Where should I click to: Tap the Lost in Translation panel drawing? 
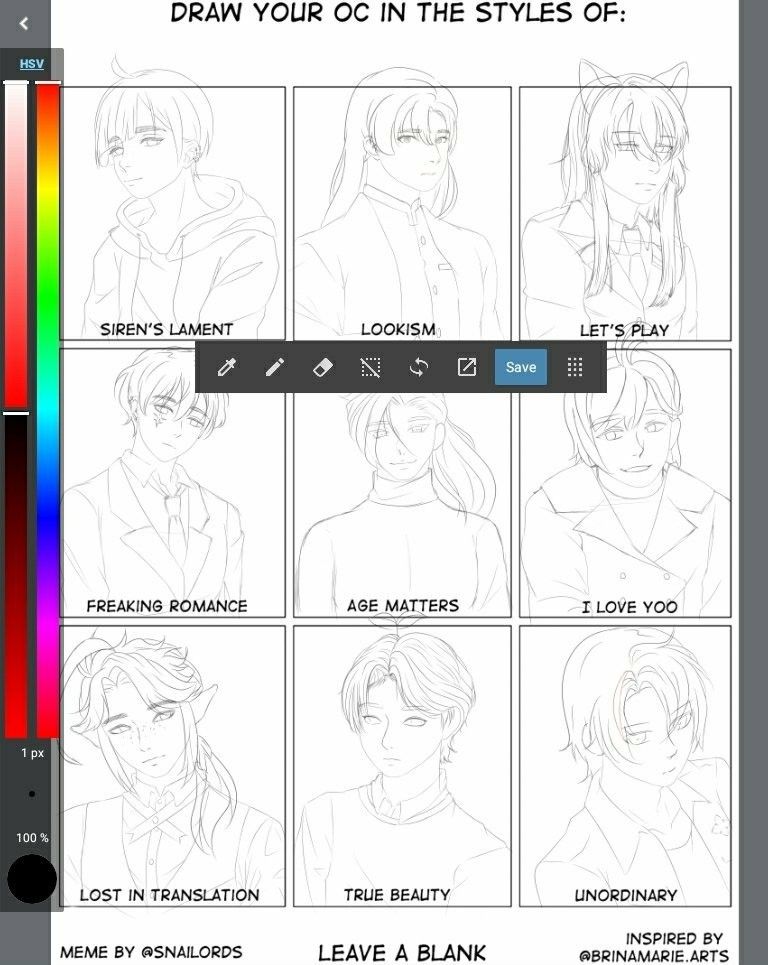pyautogui.click(x=173, y=766)
